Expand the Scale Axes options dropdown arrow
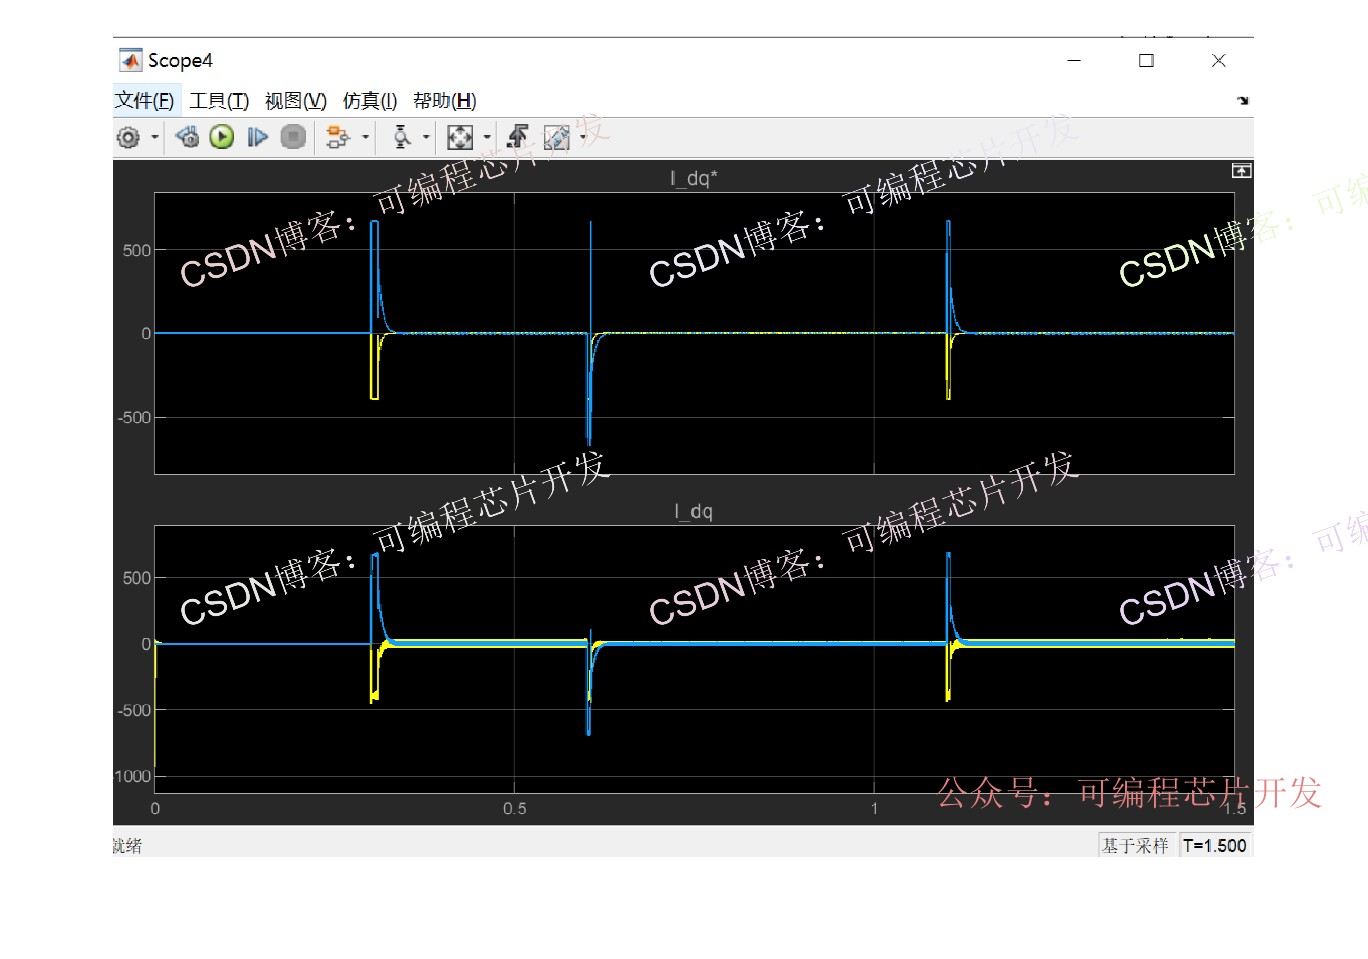The height and width of the screenshot is (959, 1368). (x=487, y=137)
